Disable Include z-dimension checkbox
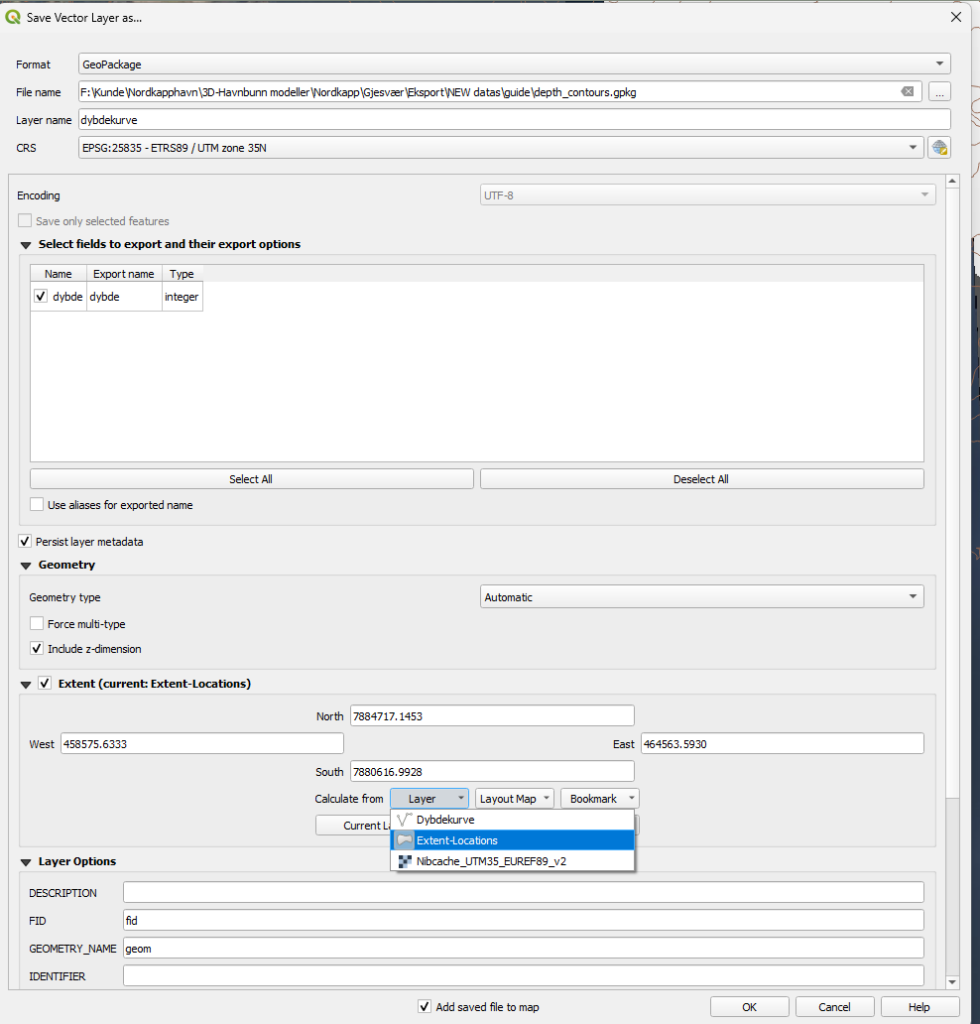 [x=38, y=649]
